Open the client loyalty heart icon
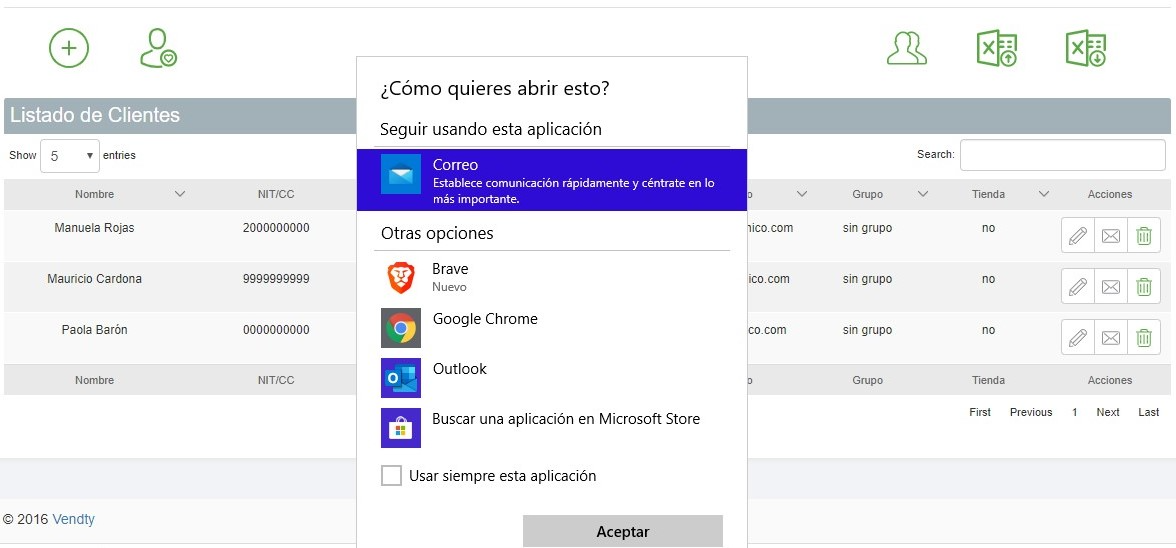This screenshot has height=548, width=1176. click(x=158, y=48)
